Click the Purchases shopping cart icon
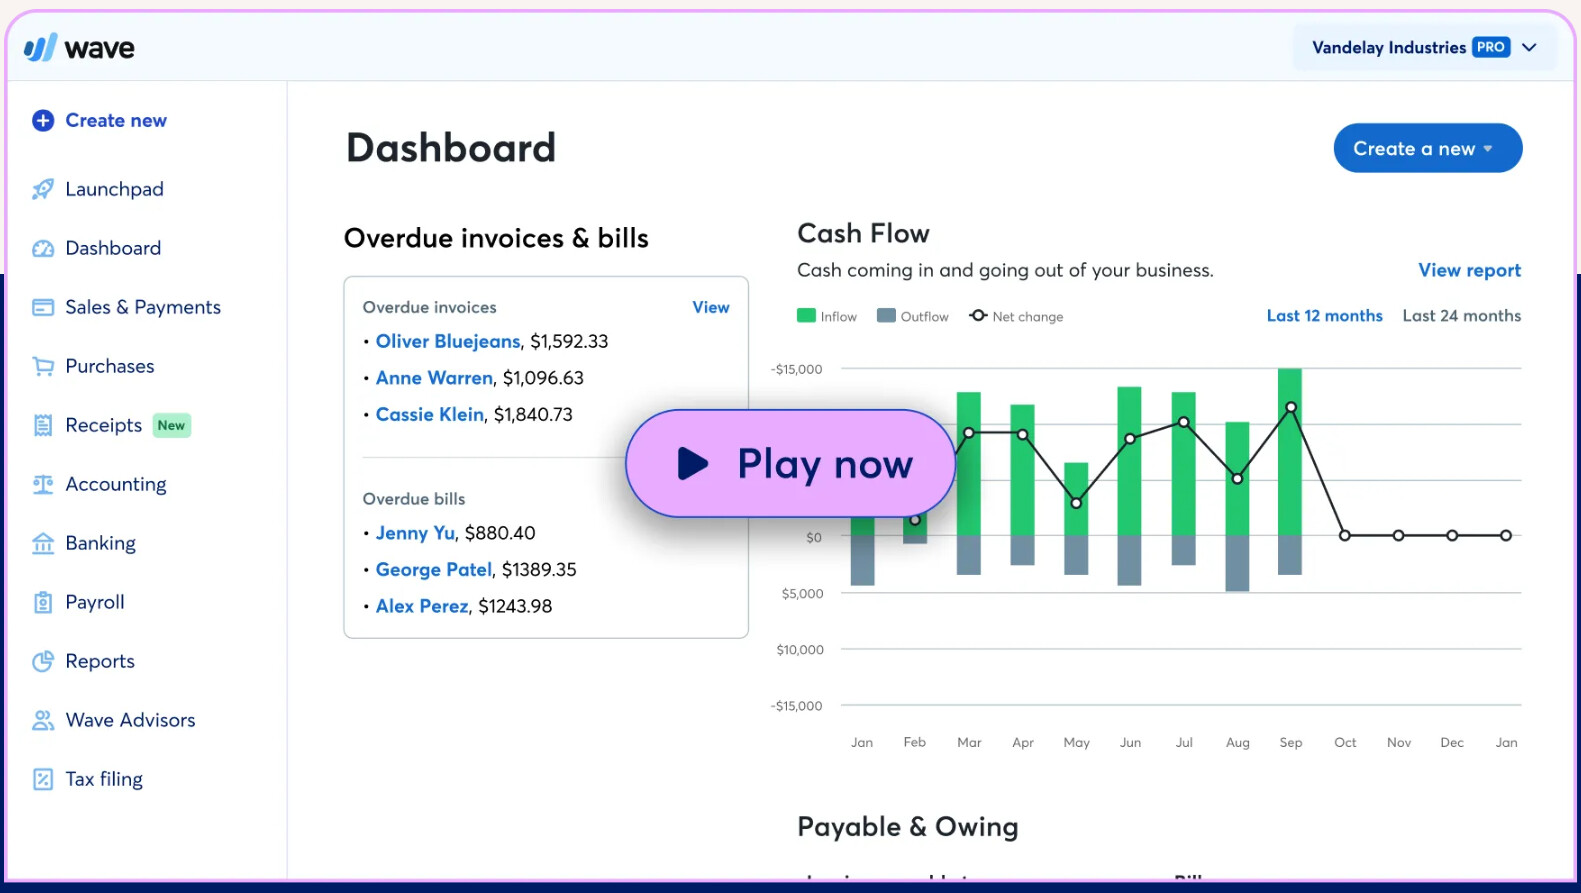Screen dimensions: 1581x893 [x=42, y=366]
